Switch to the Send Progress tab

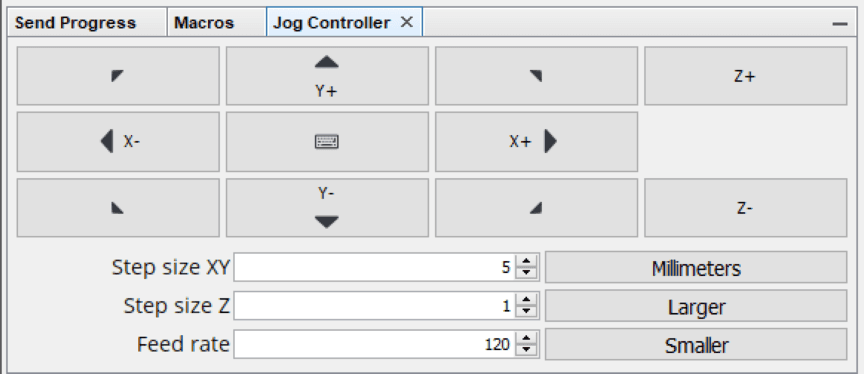(x=75, y=23)
